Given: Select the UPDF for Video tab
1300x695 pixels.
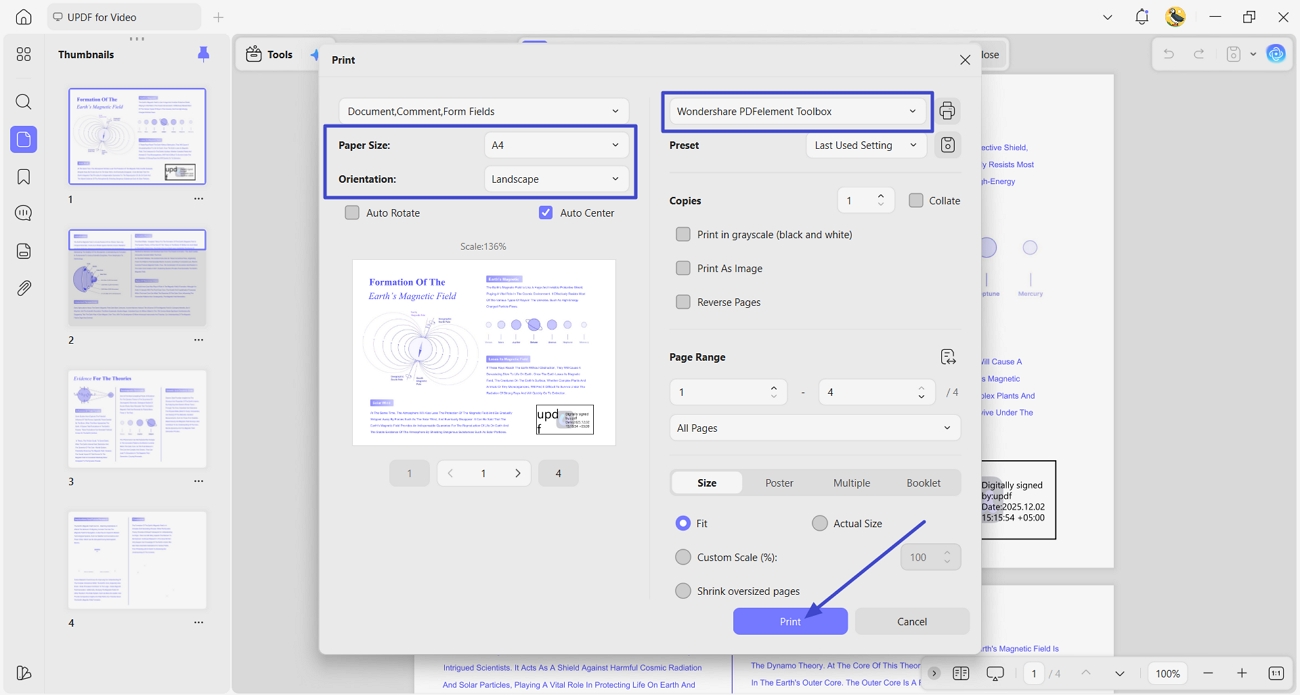Looking at the screenshot, I should (124, 17).
